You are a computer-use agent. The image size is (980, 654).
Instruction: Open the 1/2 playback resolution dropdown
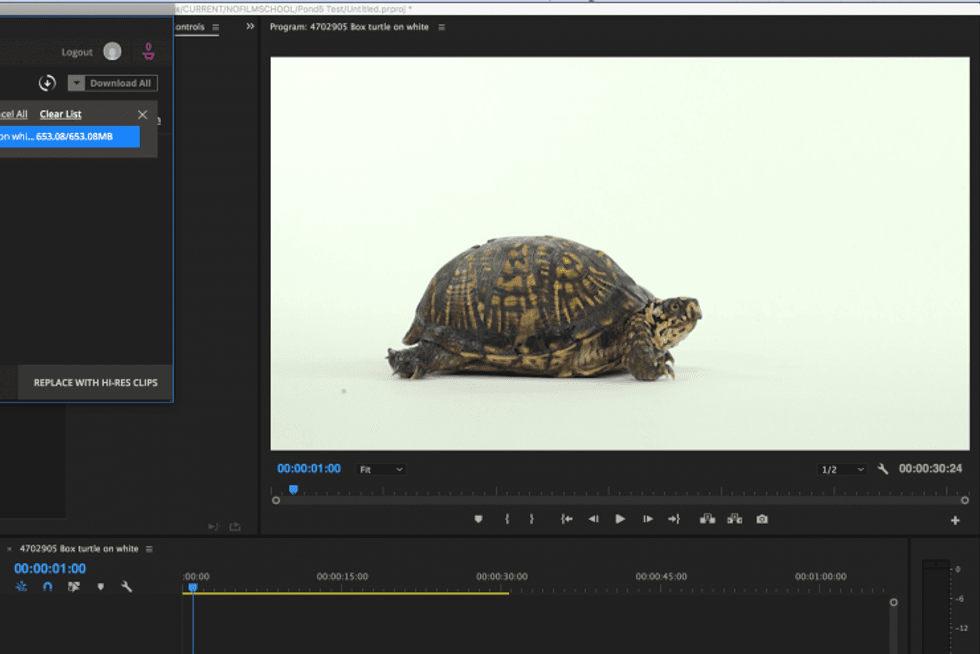point(842,470)
